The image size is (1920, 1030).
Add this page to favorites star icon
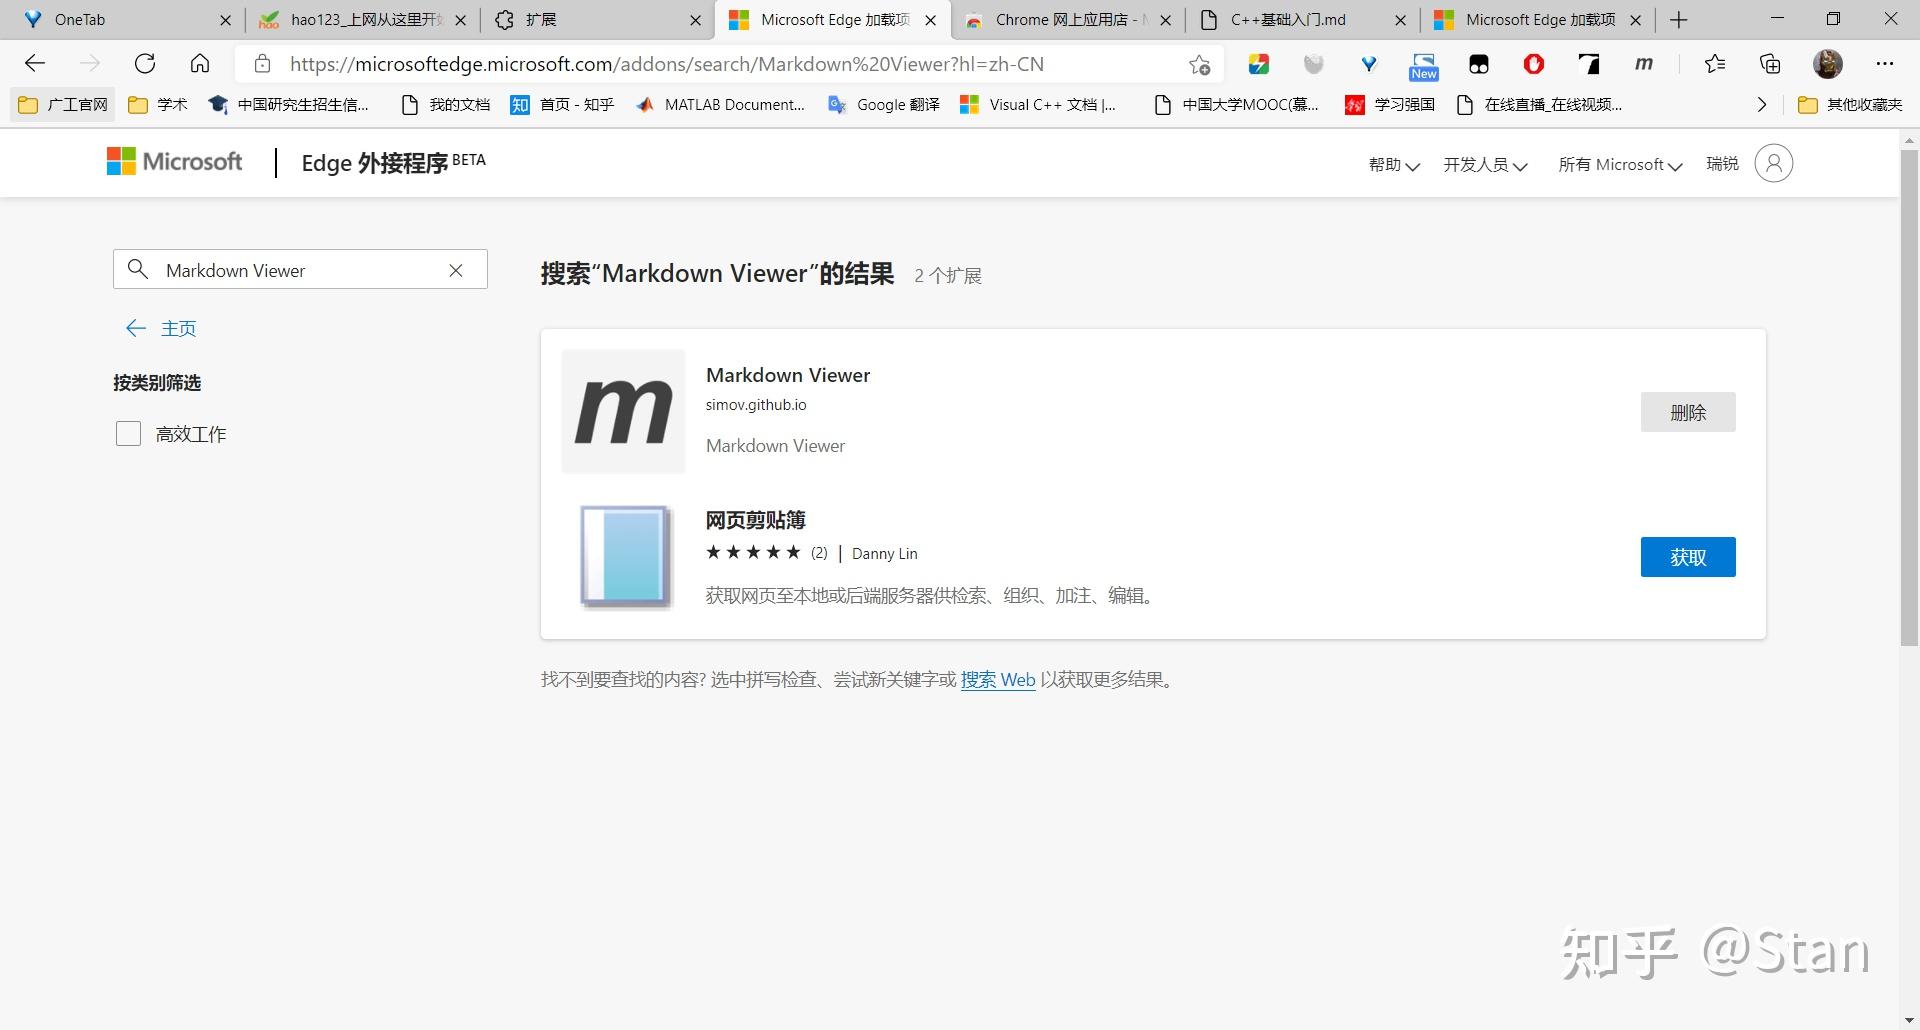click(x=1199, y=65)
